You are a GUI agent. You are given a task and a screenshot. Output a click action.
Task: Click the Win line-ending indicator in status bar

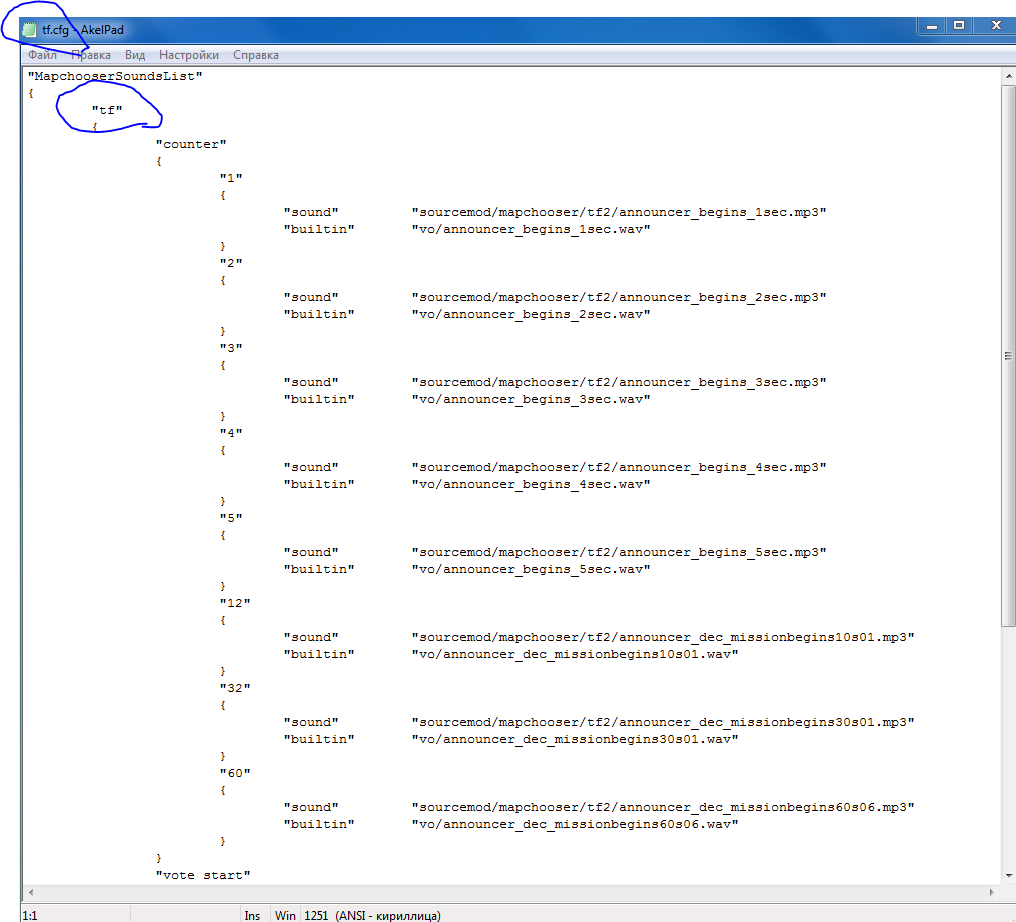click(x=285, y=915)
